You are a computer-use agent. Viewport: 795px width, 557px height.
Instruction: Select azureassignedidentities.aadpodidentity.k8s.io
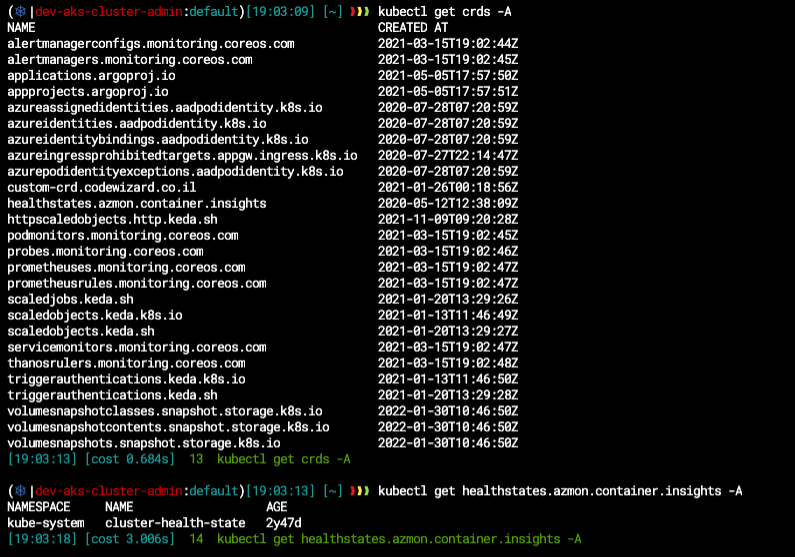pos(165,107)
